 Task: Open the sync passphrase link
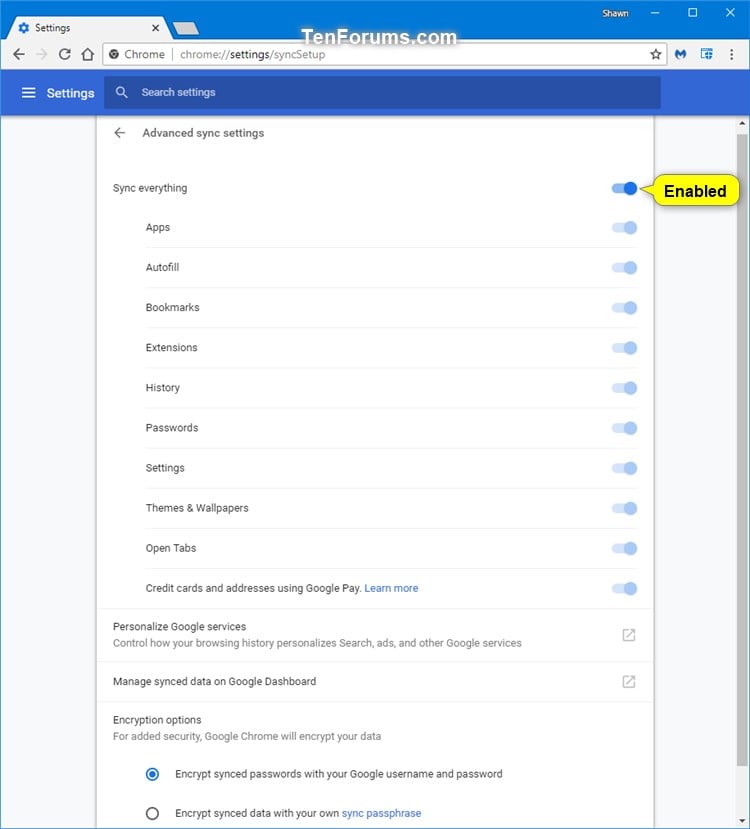coord(382,813)
